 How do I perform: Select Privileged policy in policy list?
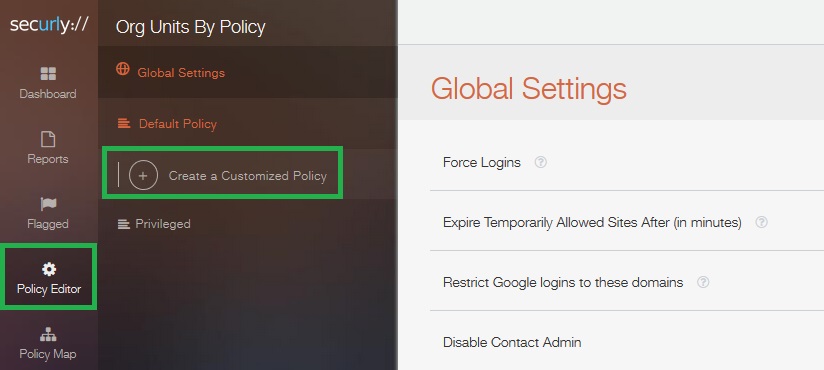coord(163,224)
